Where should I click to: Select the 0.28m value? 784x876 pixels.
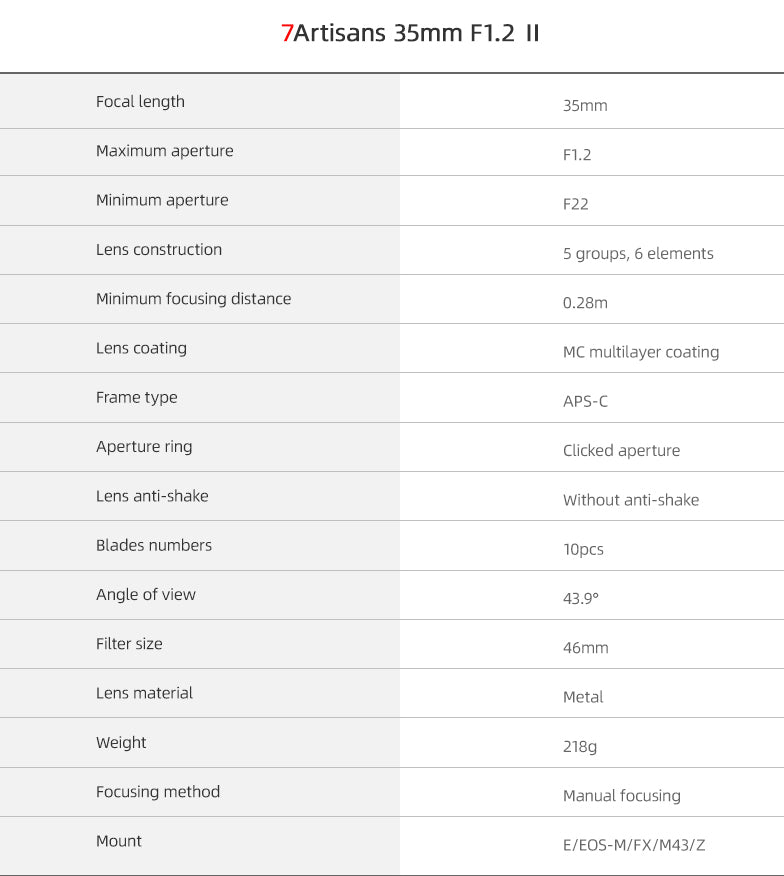click(585, 303)
